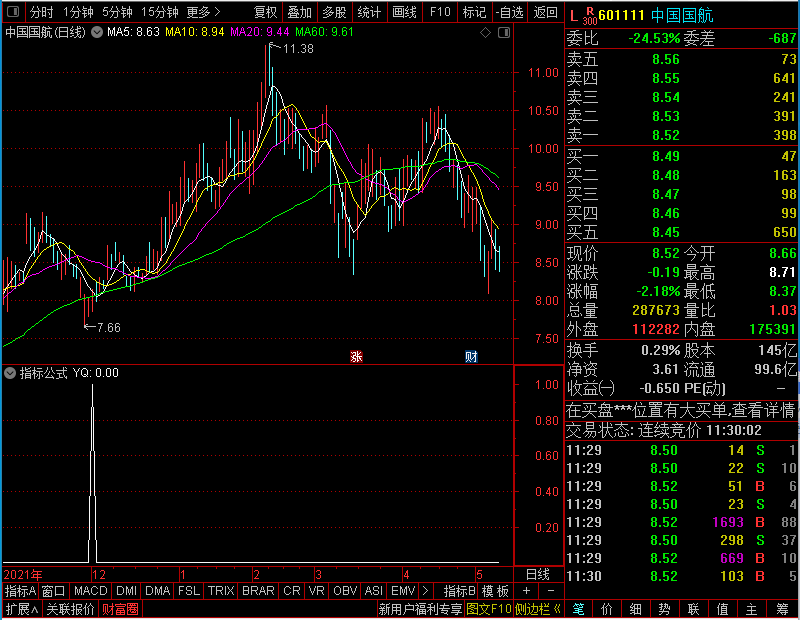Expand the 扩展 panel
Screen dimensions: 800x620
pyautogui.click(x=22, y=609)
